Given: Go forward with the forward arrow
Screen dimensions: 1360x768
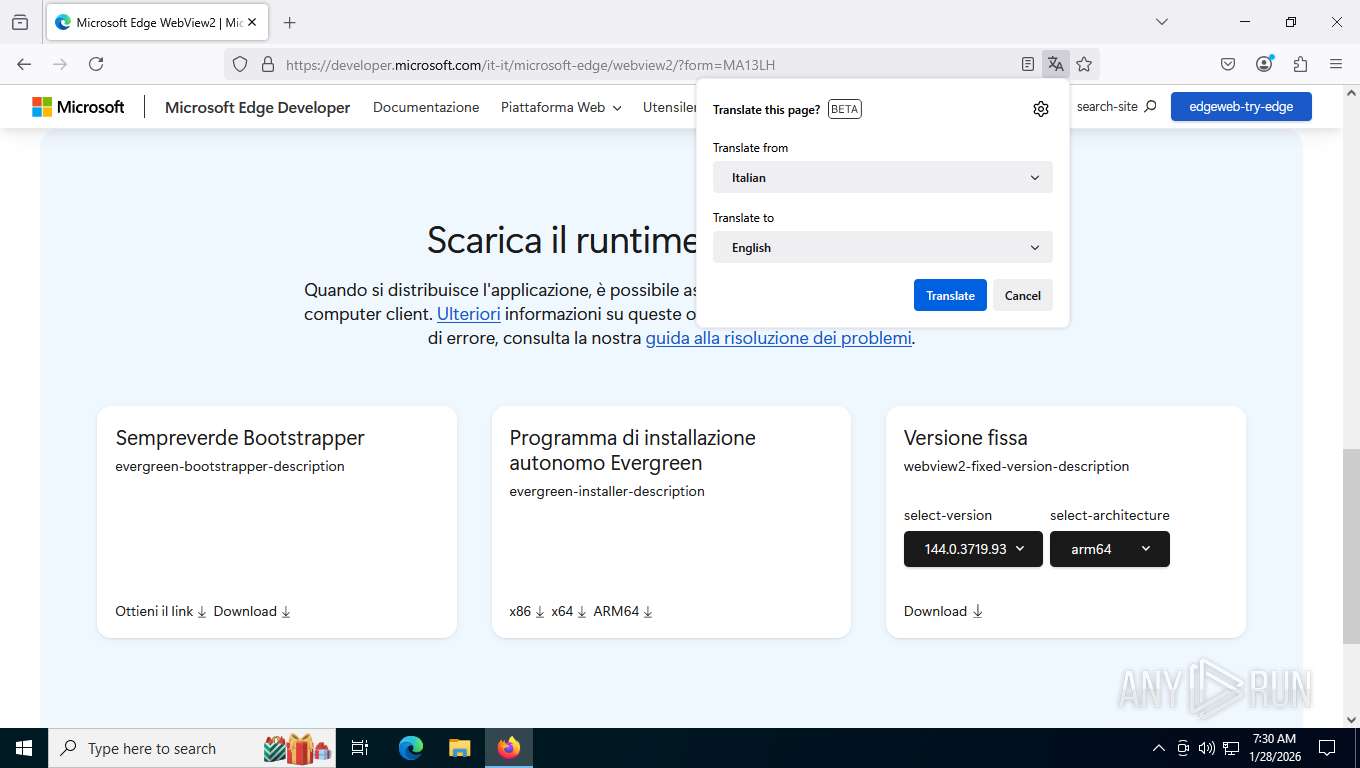Looking at the screenshot, I should tap(60, 64).
